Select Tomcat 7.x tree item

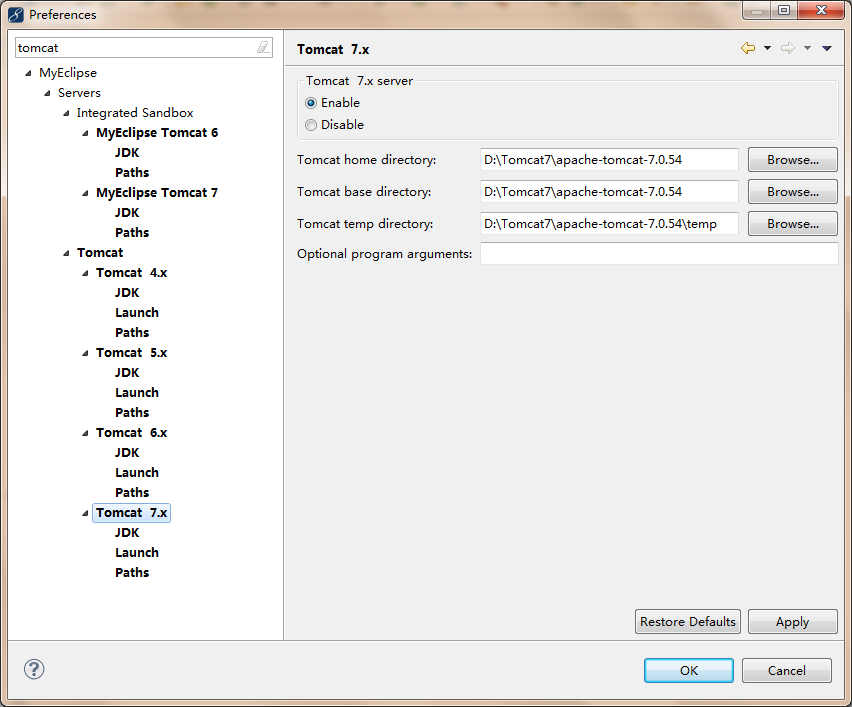pyautogui.click(x=131, y=512)
